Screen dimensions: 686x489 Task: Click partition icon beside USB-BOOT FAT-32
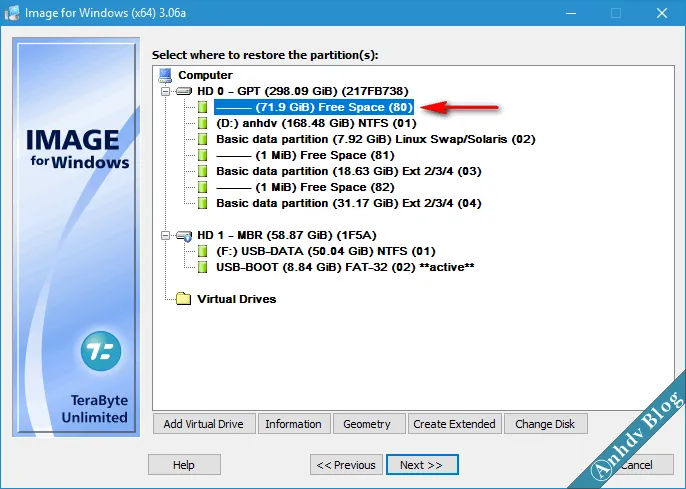202,267
